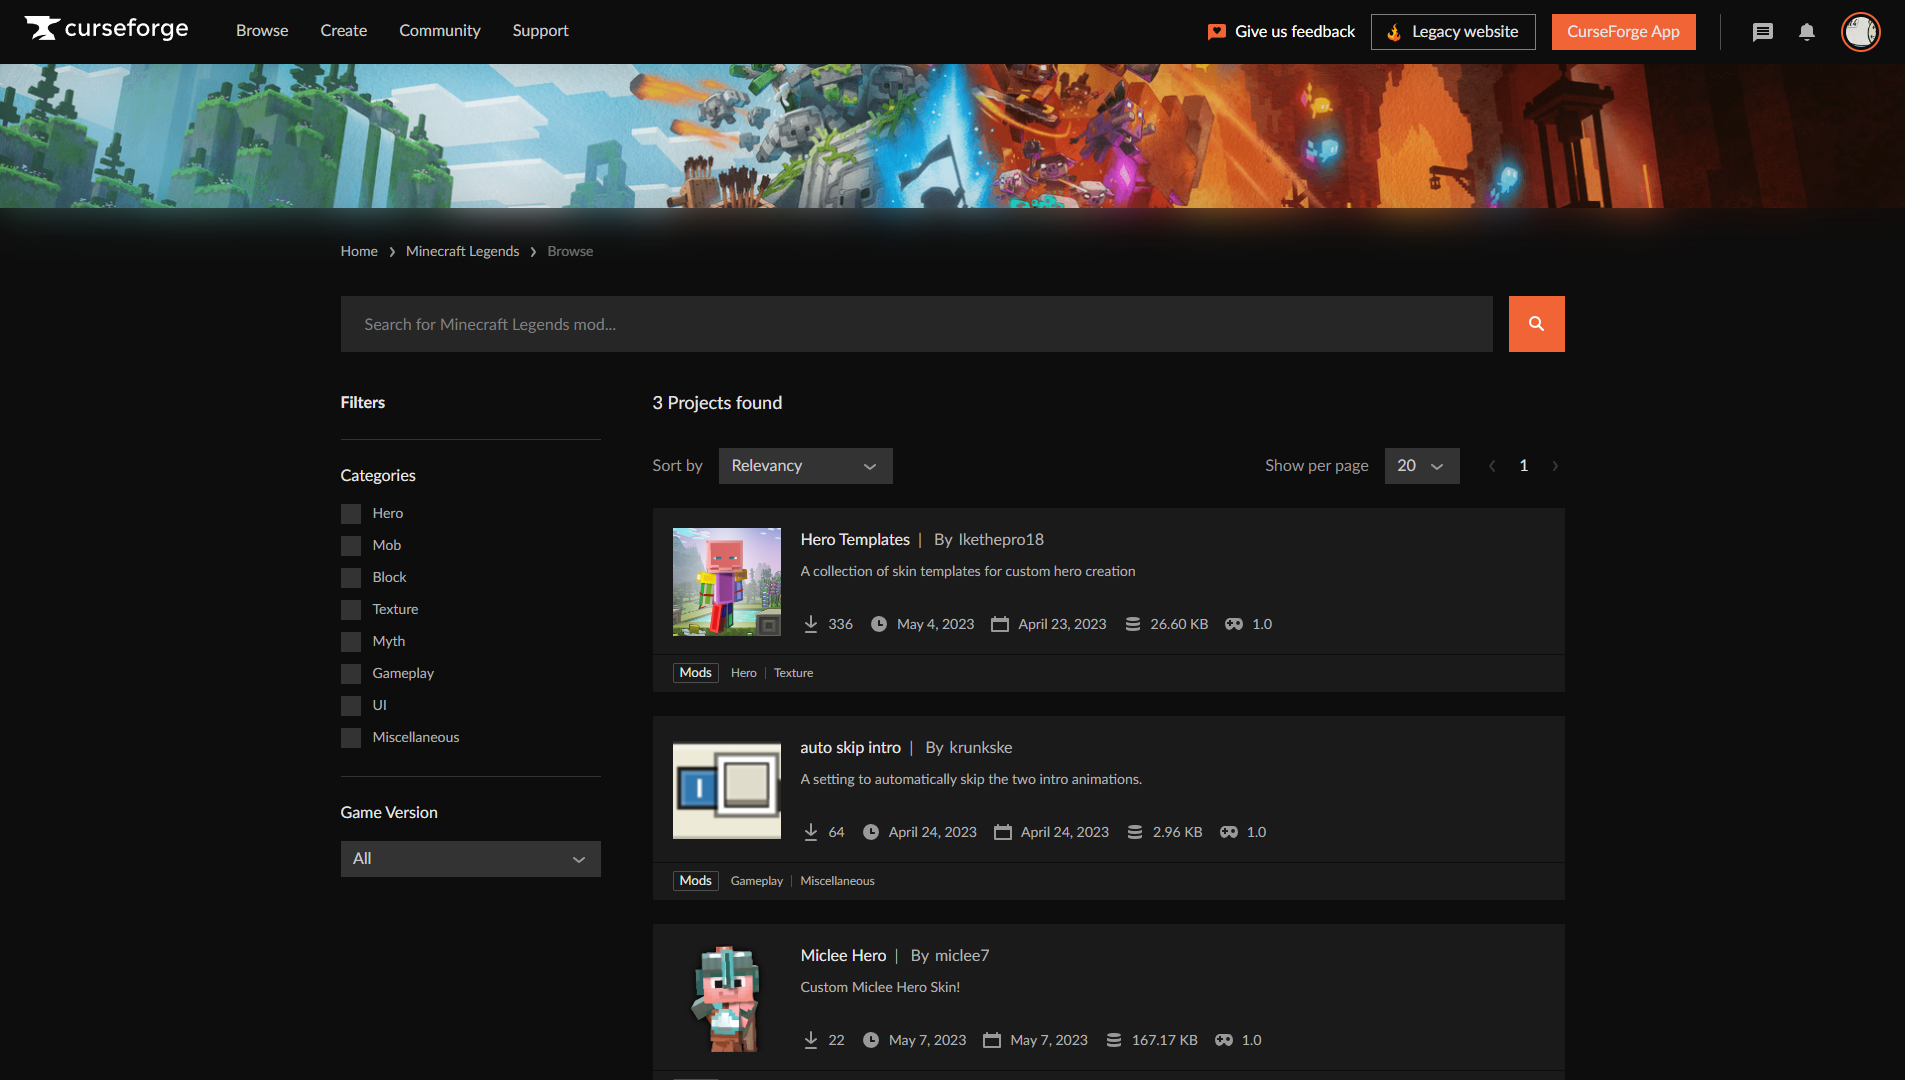Open the messages chat icon

click(x=1762, y=32)
